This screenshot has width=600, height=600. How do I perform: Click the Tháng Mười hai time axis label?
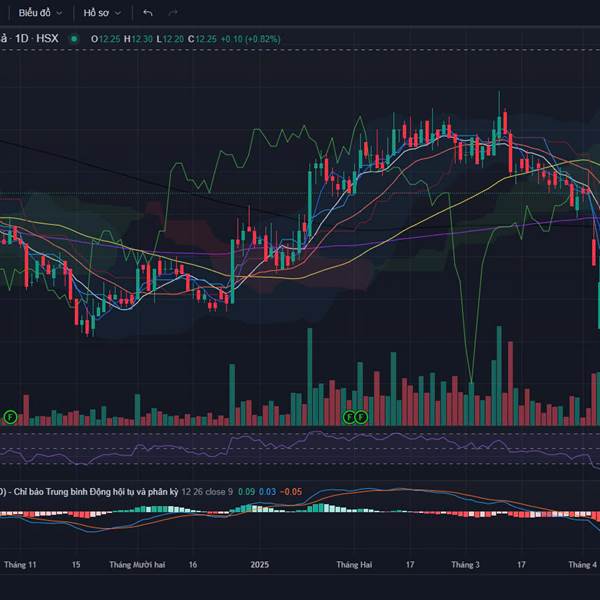pos(137,565)
